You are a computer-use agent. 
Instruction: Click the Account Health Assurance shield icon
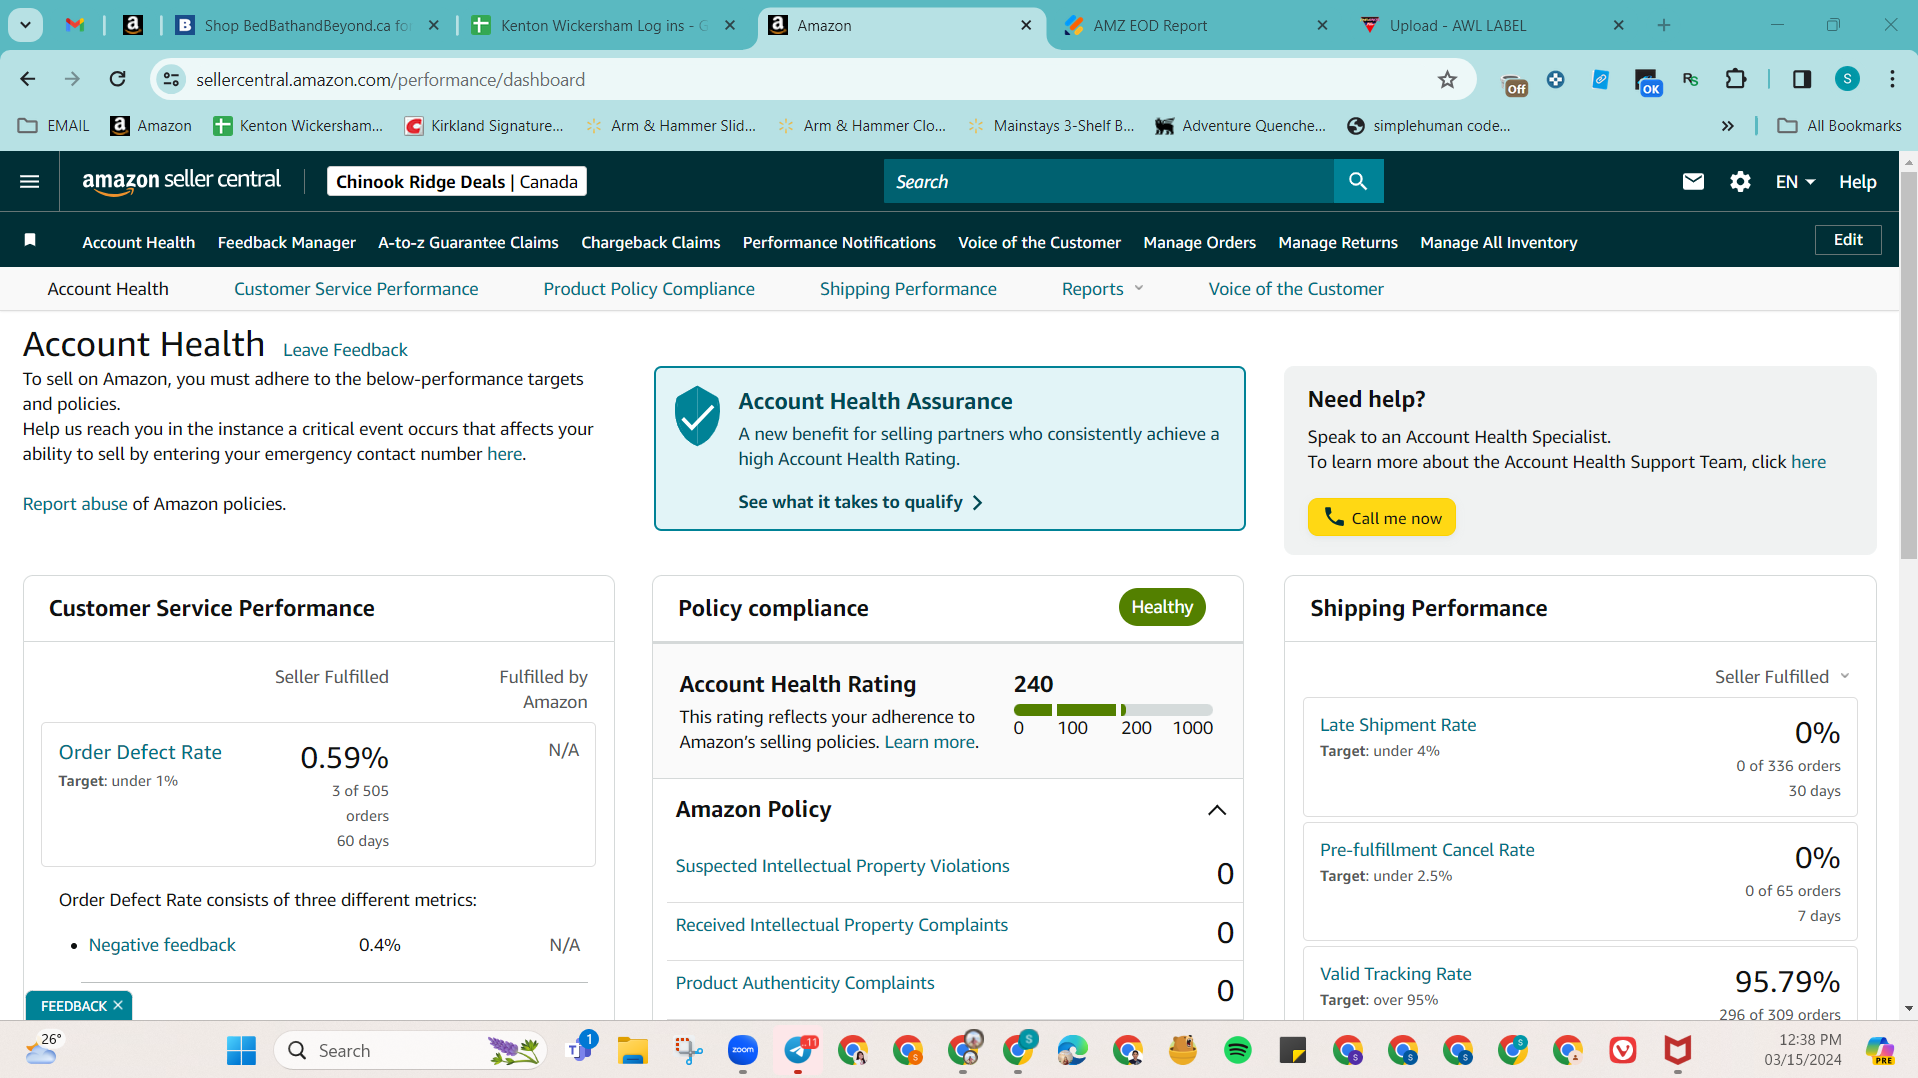(697, 415)
